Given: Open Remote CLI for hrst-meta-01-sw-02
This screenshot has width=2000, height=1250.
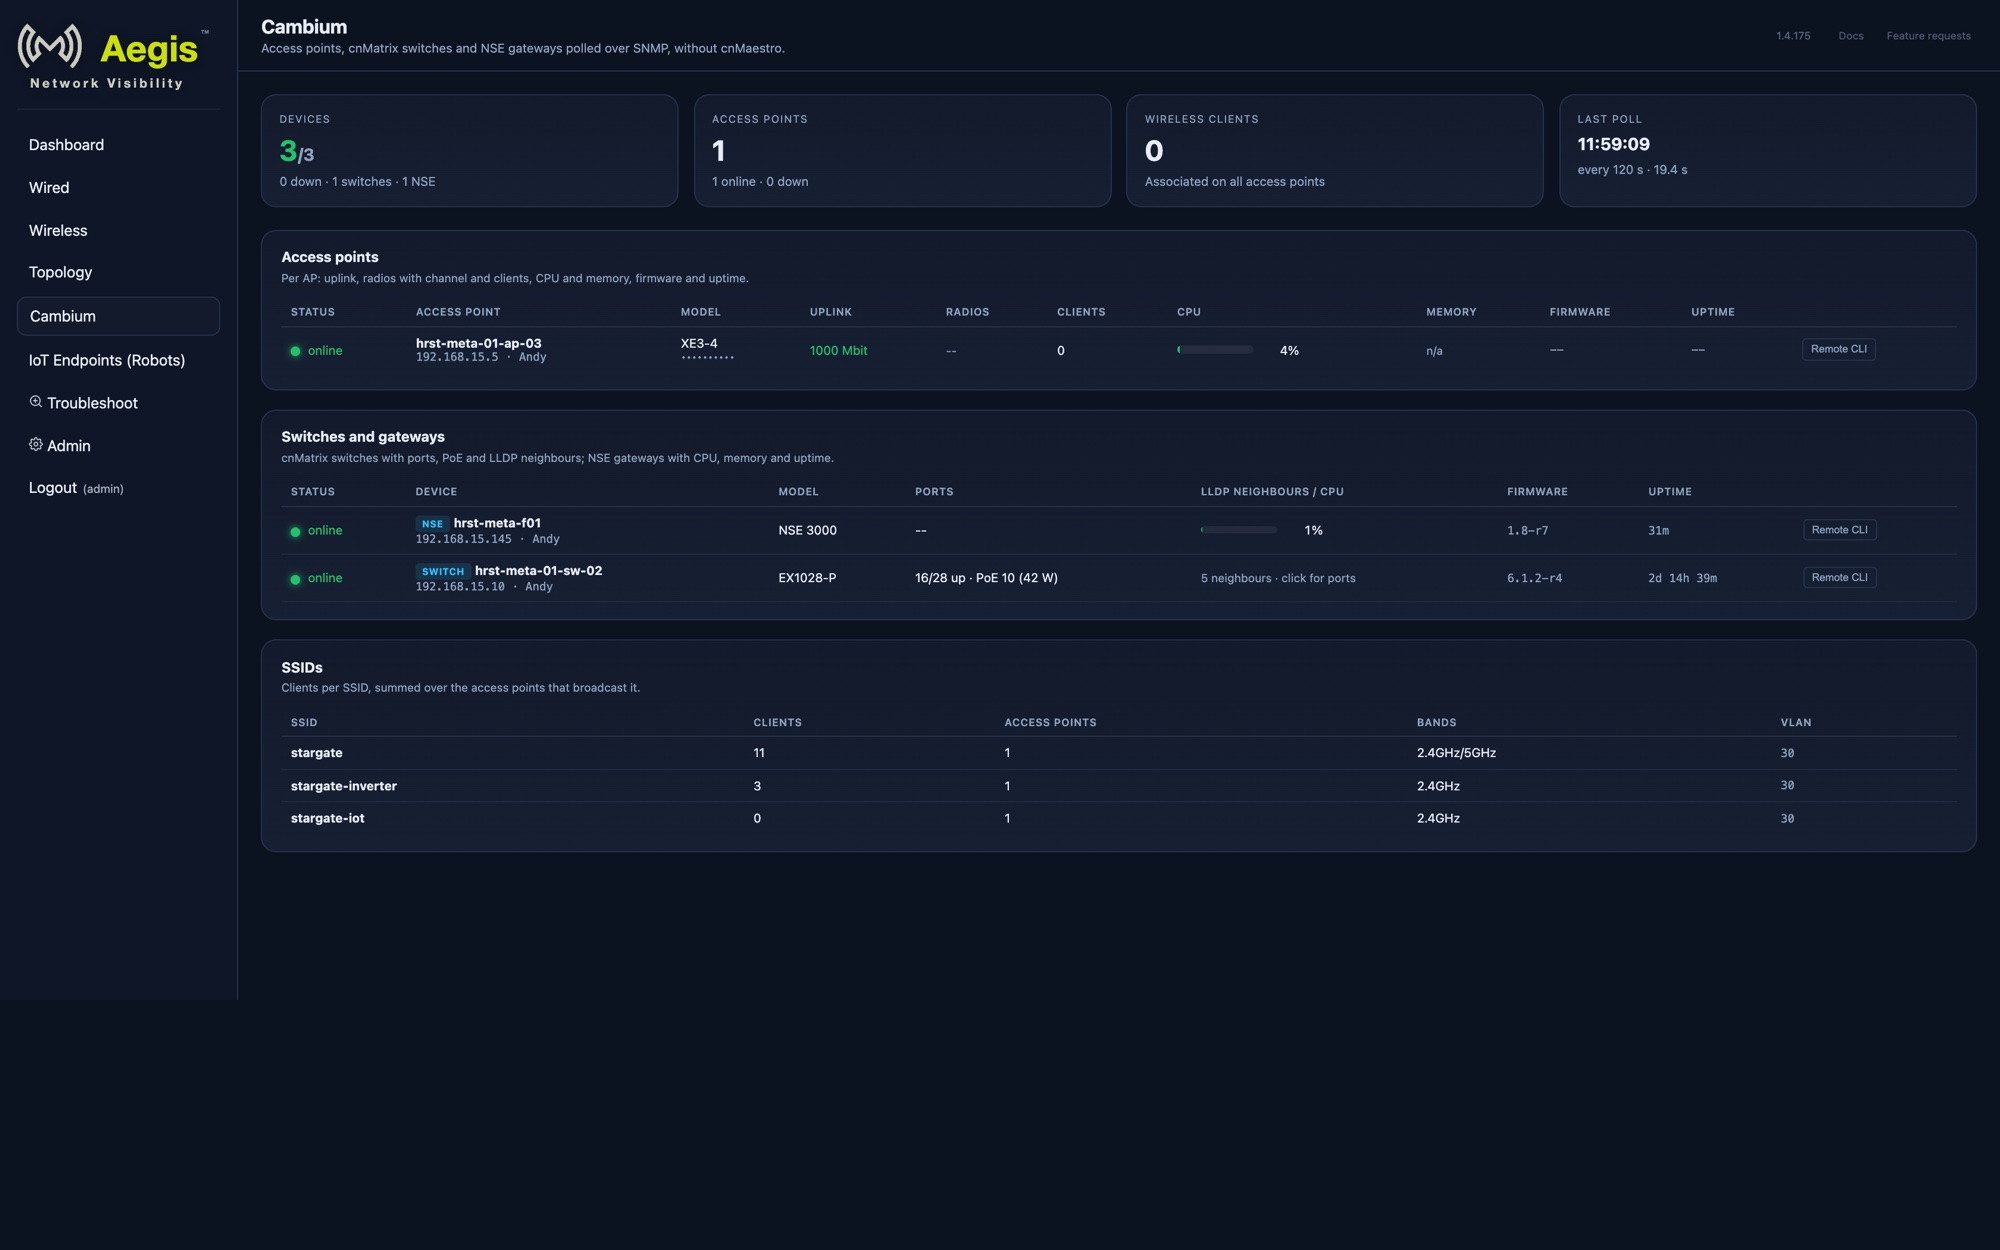Looking at the screenshot, I should click(1839, 578).
